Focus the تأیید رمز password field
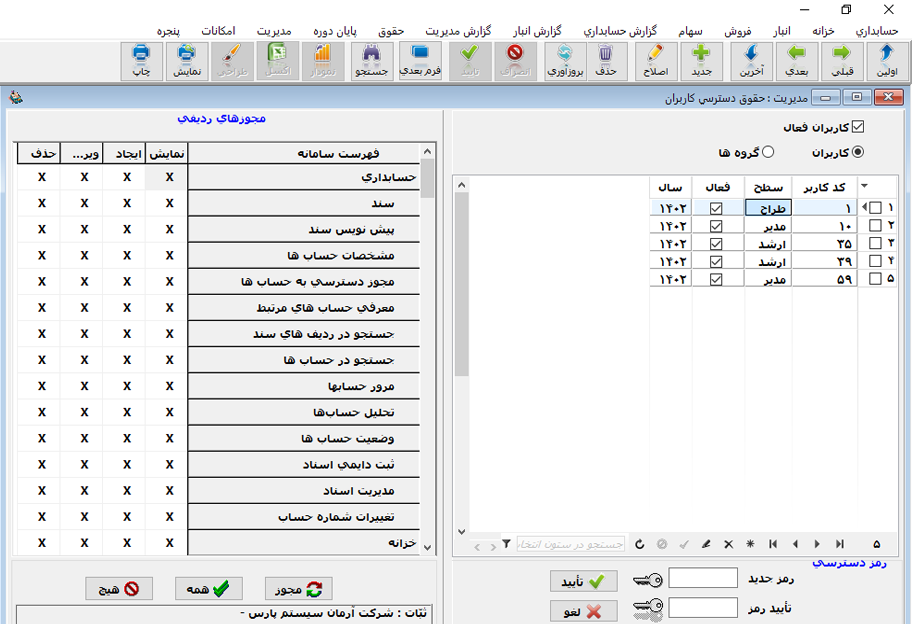The image size is (912, 624). tap(703, 608)
